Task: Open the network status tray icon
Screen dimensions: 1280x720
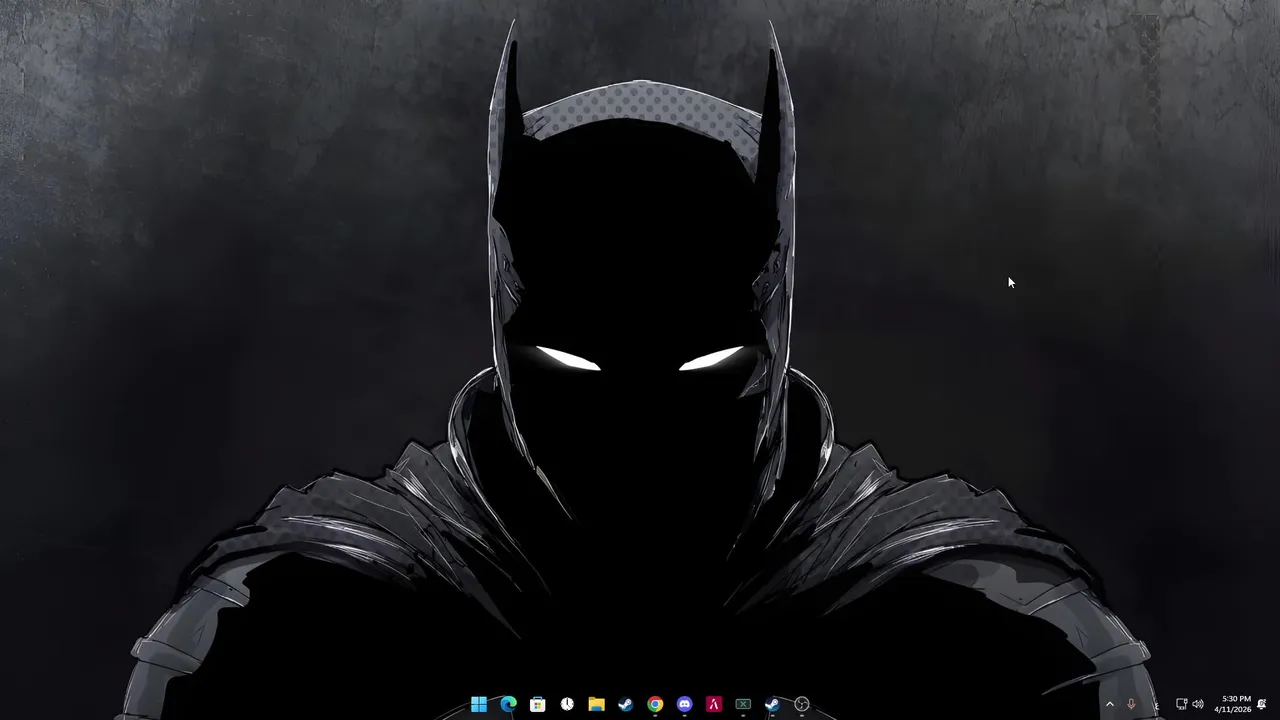Action: 1181,704
